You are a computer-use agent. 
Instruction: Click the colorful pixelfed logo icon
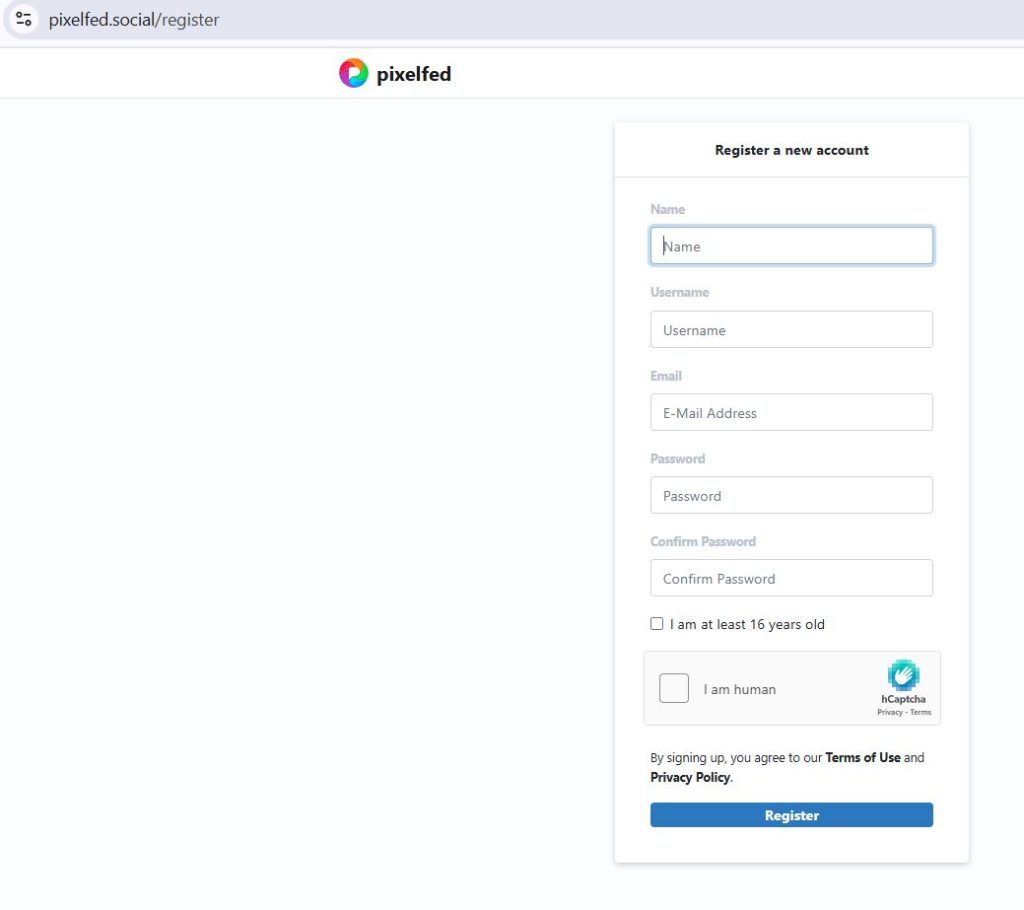353,73
